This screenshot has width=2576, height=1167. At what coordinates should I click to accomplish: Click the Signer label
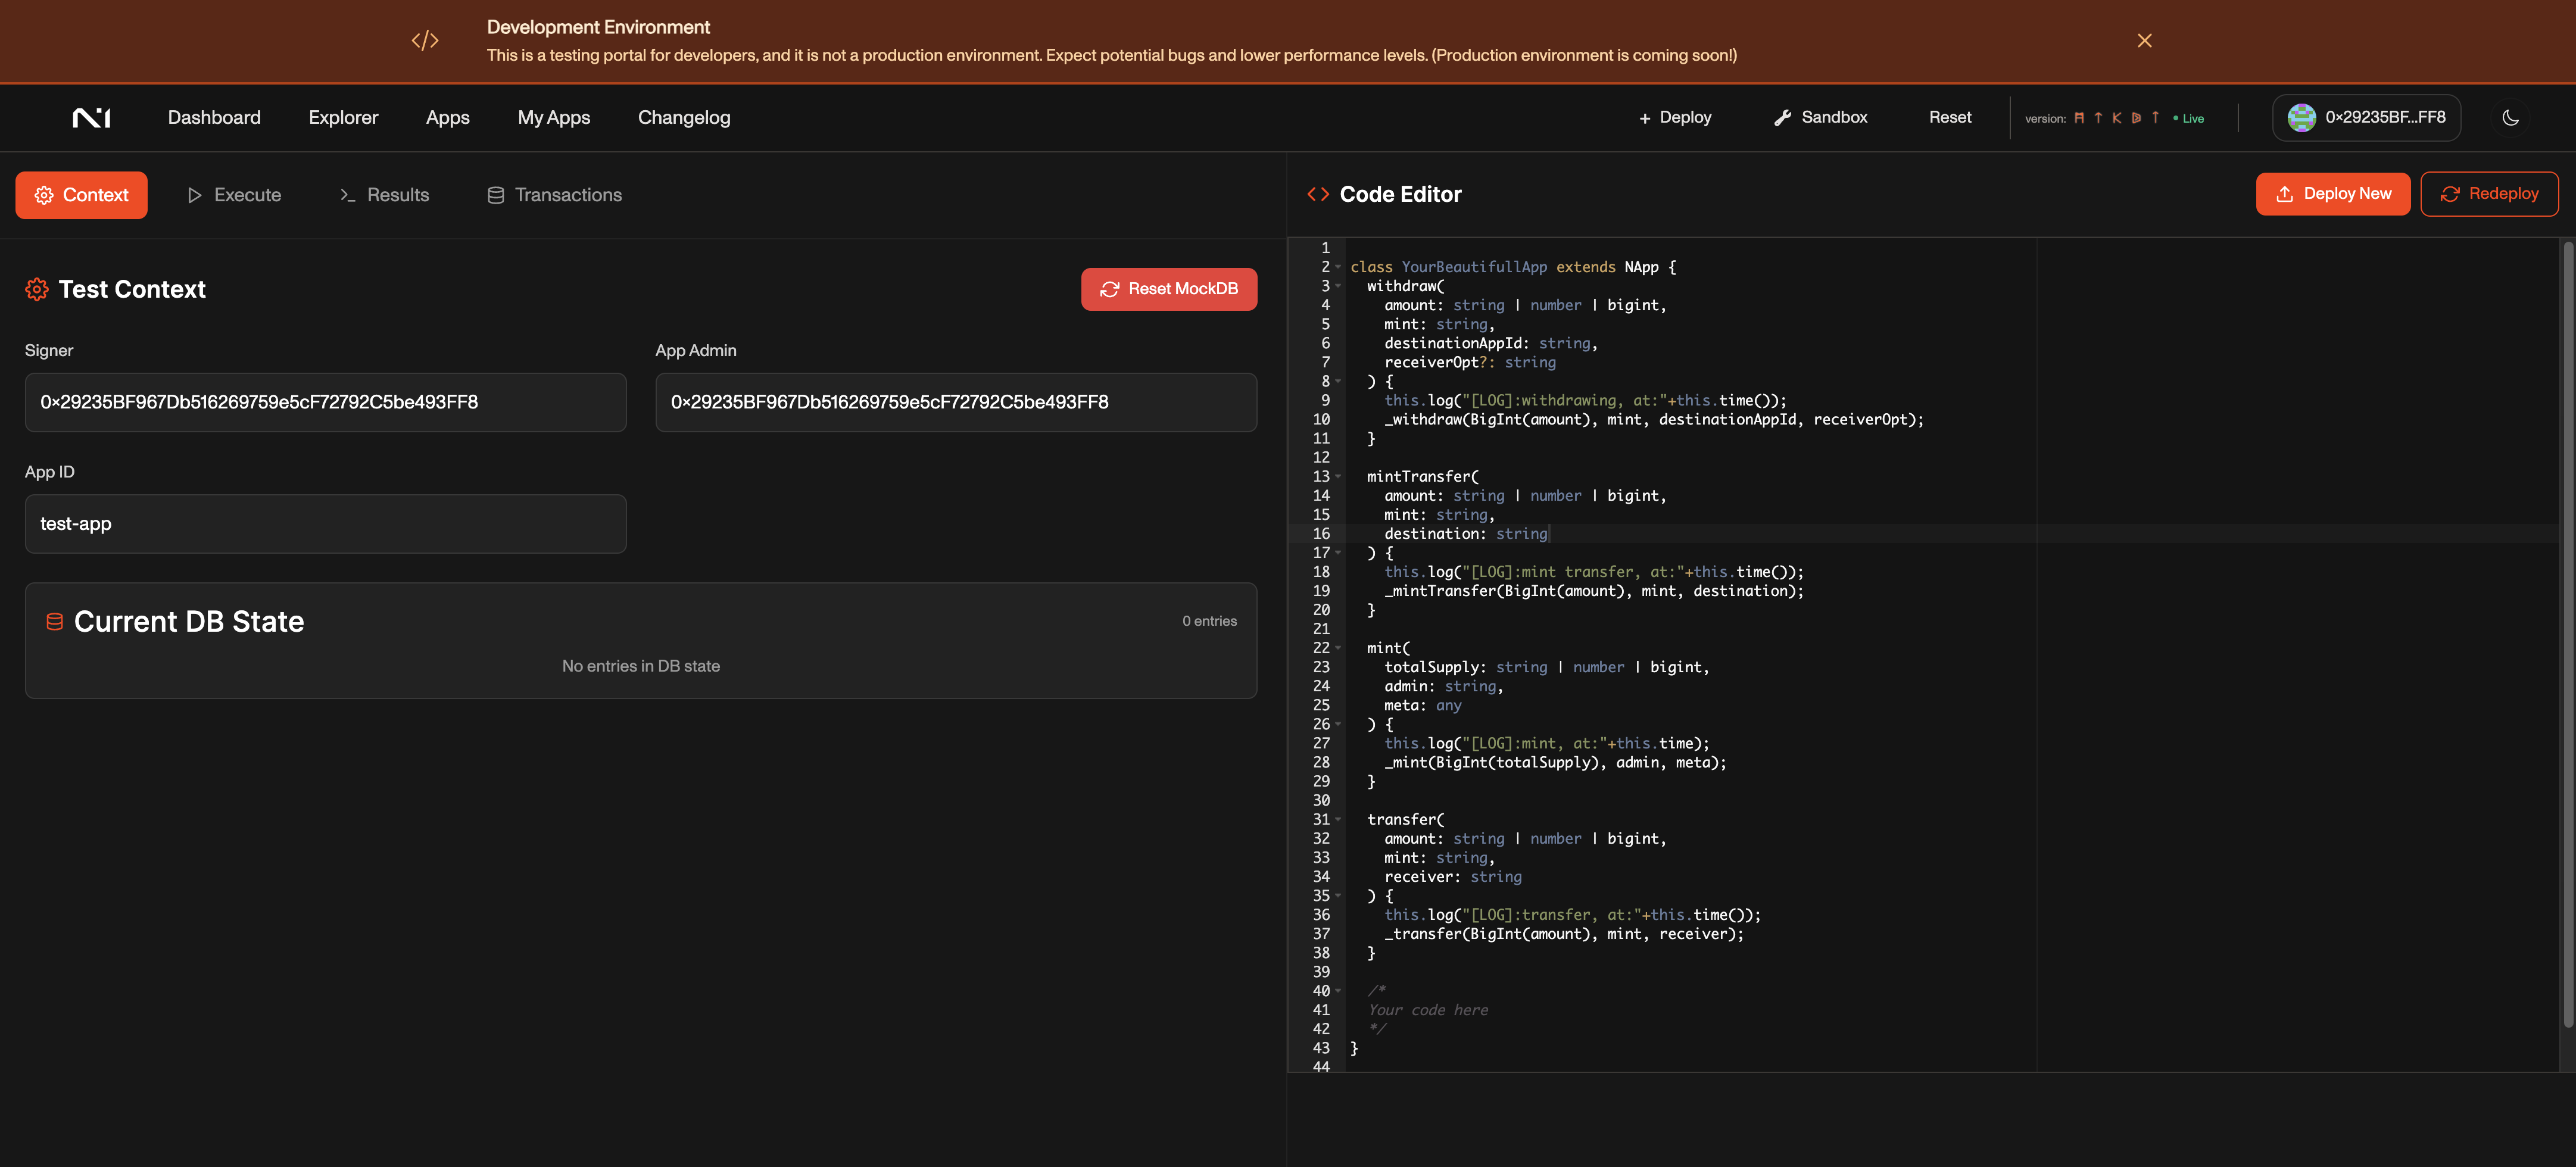pos(49,351)
